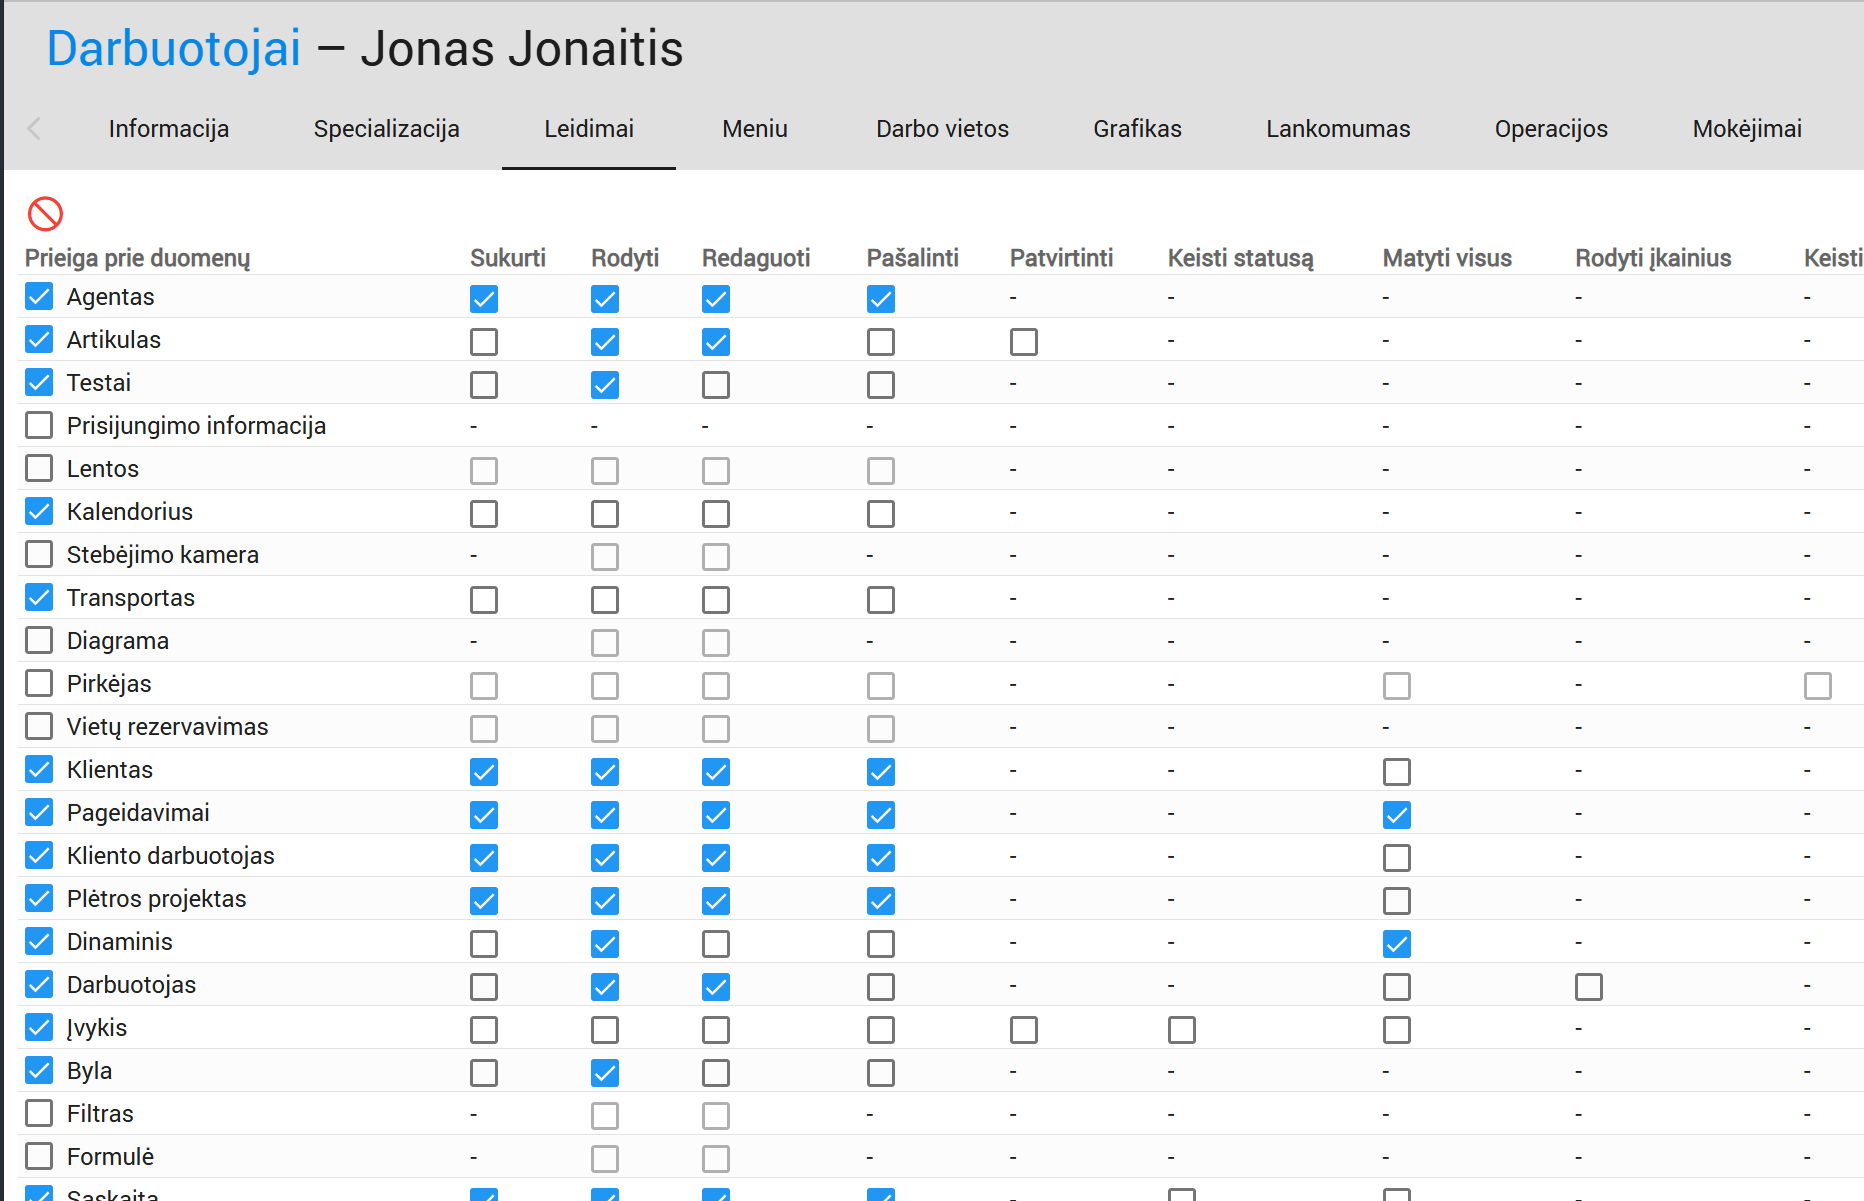Uncheck Pašalinti for Klientas row
This screenshot has height=1201, width=1864.
tap(881, 772)
